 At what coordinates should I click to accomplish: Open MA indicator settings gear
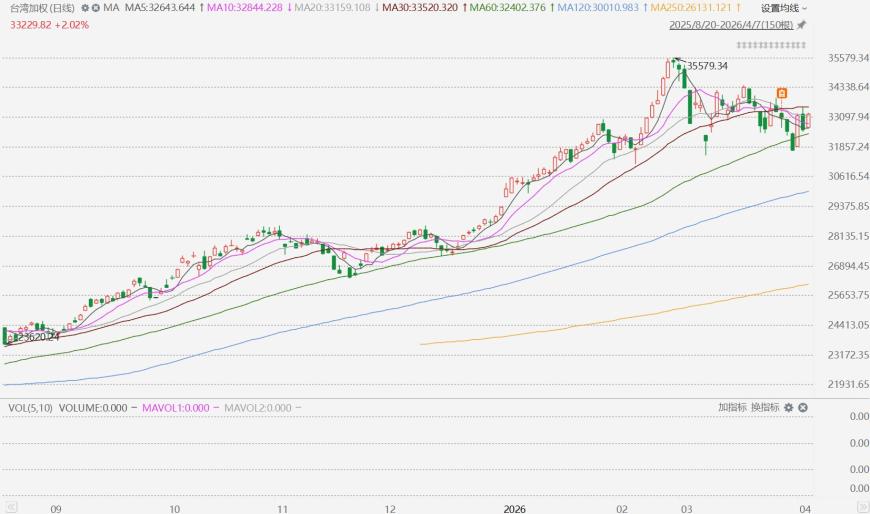[82, 8]
